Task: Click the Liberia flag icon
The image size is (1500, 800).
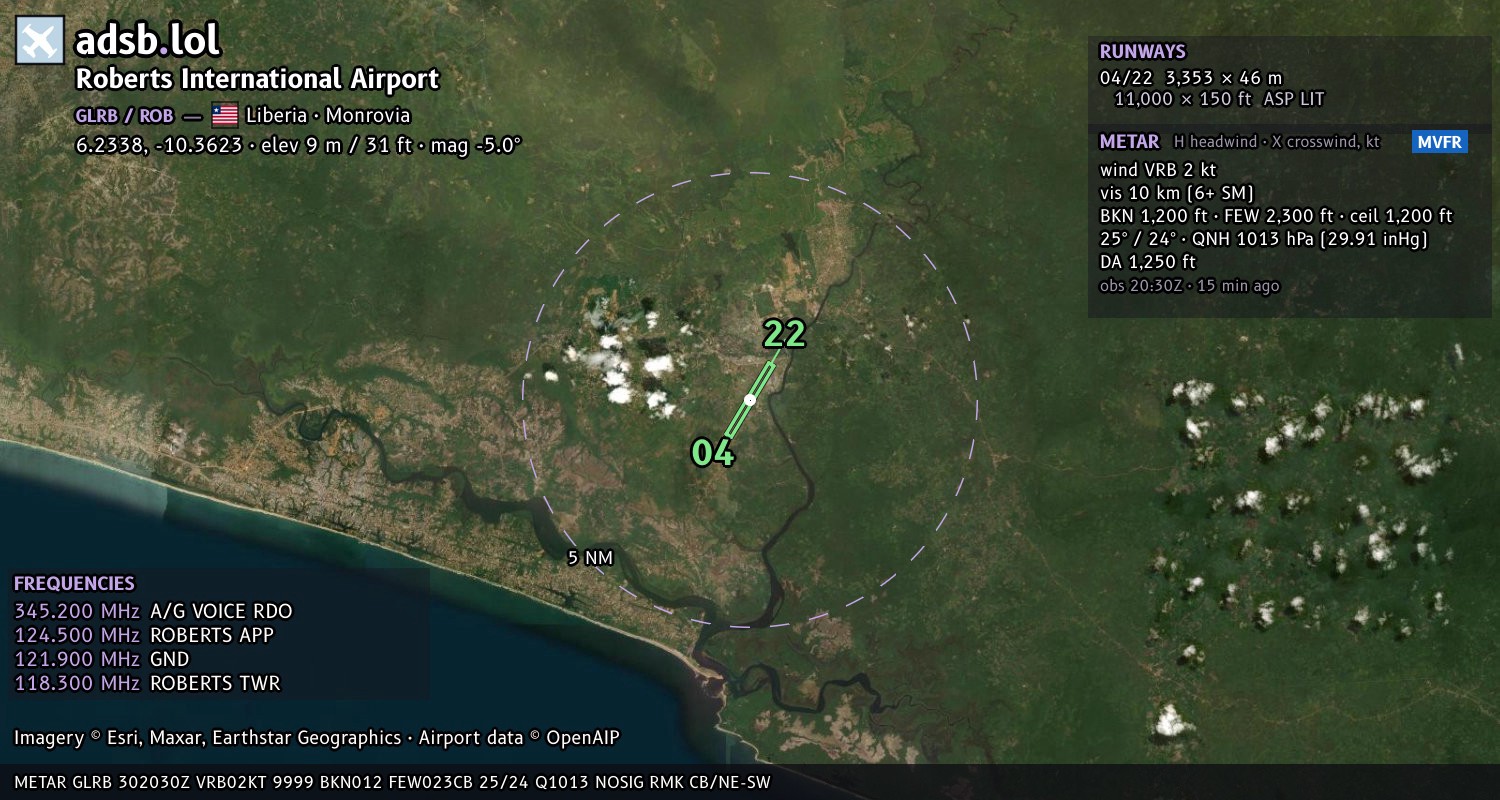Action: pyautogui.click(x=225, y=115)
